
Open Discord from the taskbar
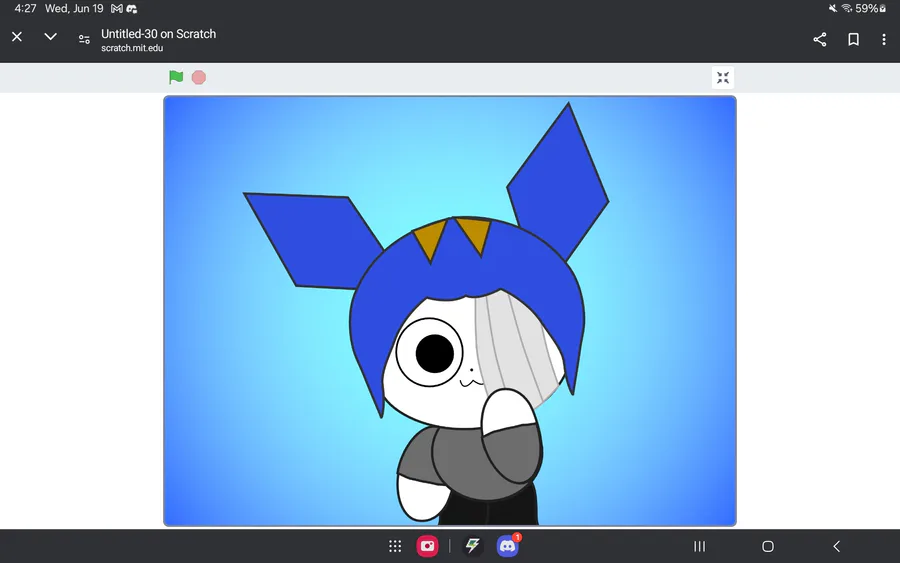pos(507,546)
